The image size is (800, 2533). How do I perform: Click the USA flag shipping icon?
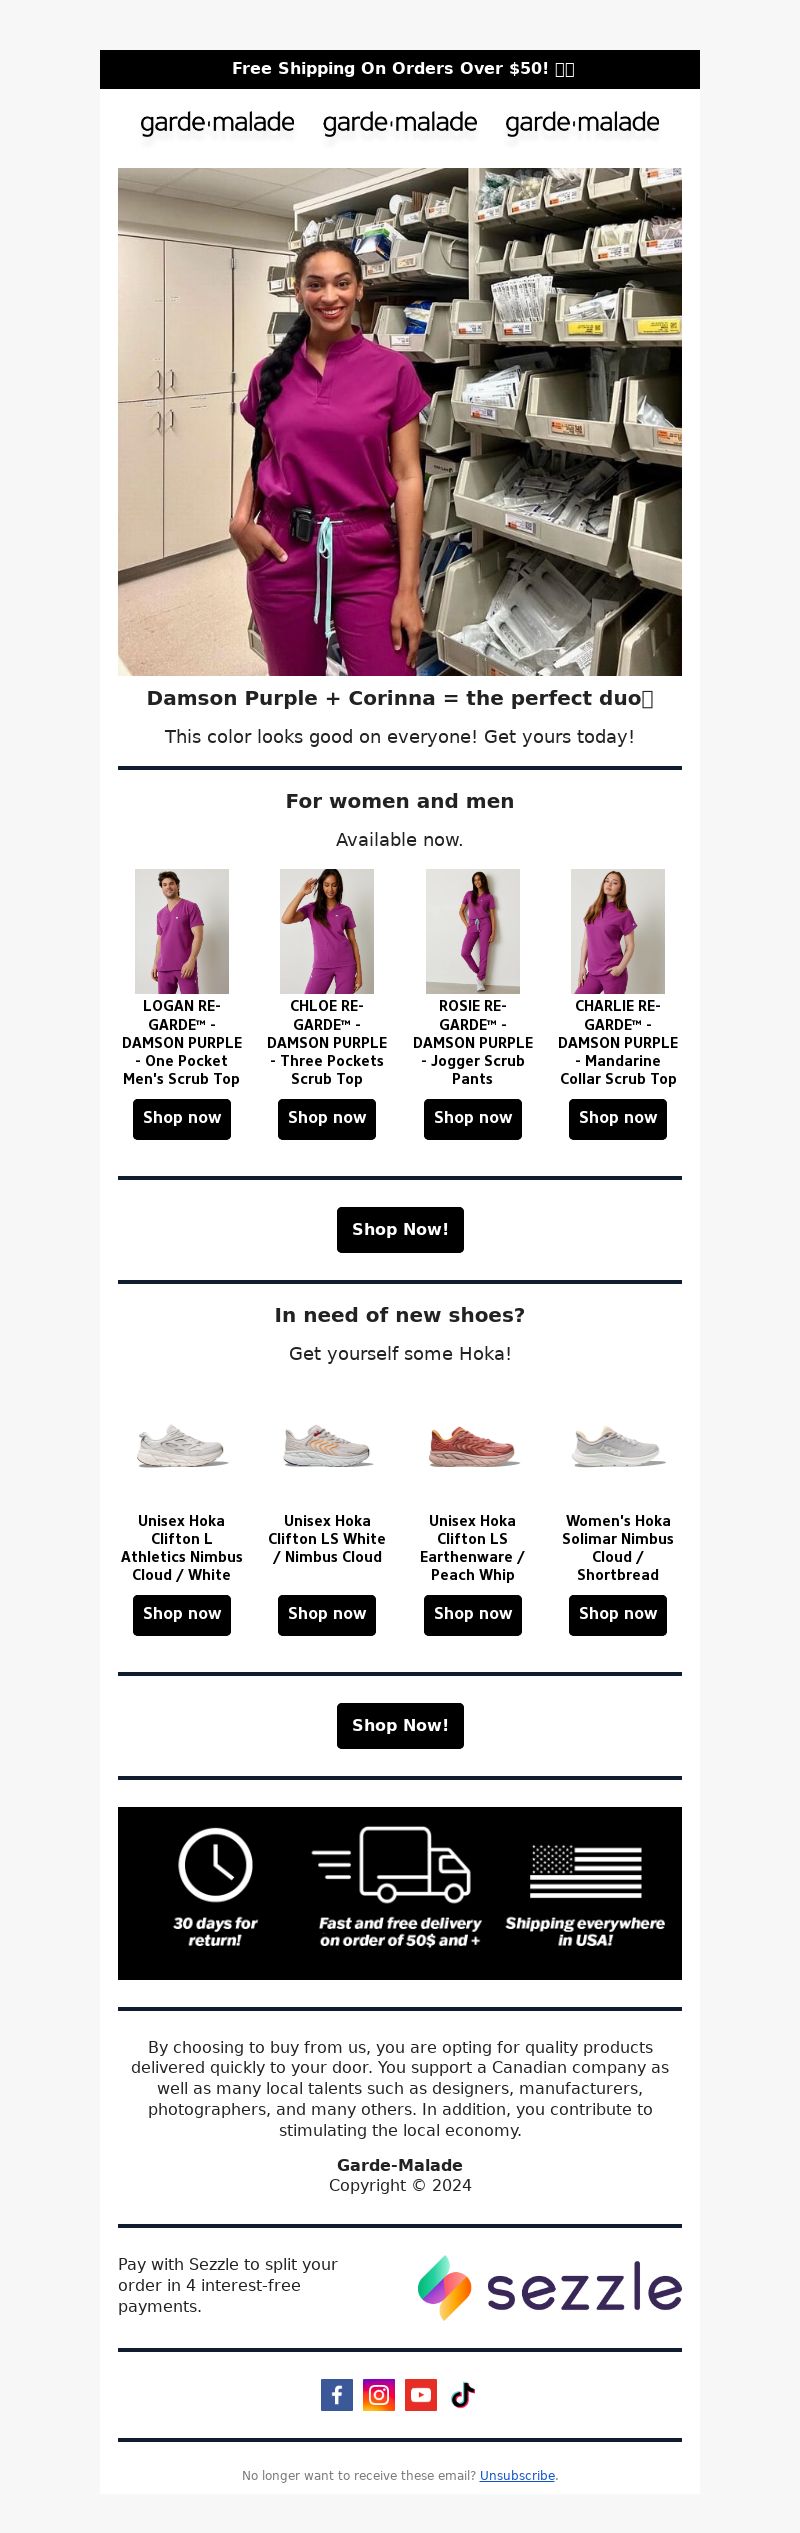(585, 1871)
